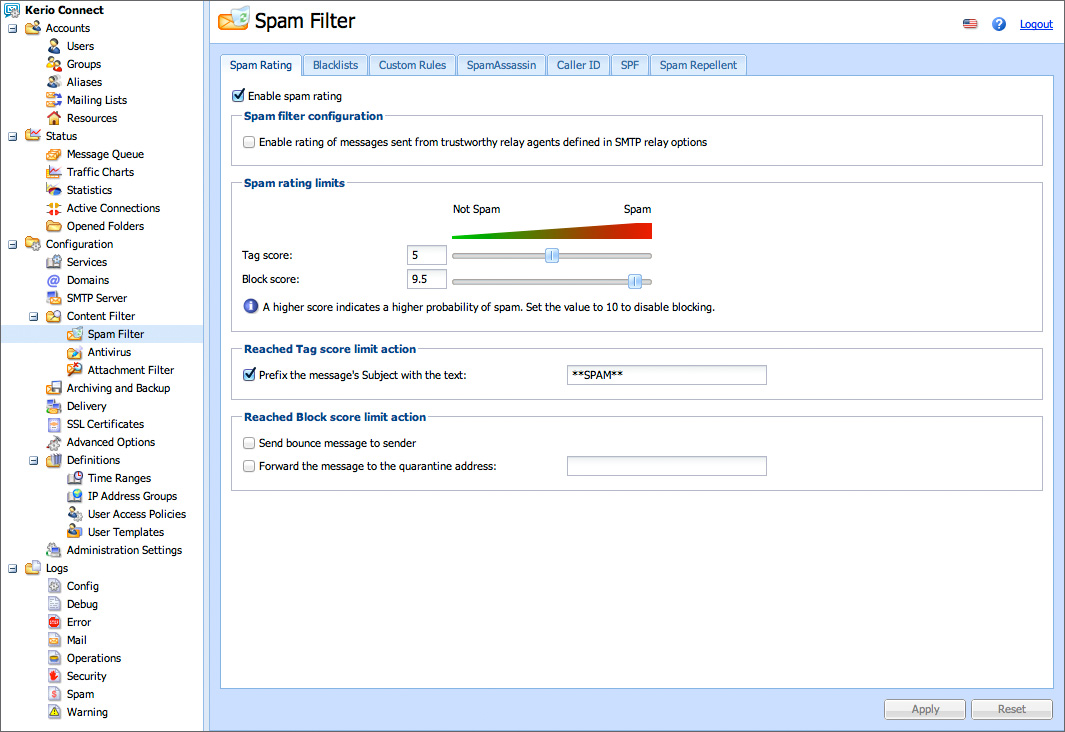Click the Error log stop icon
The image size is (1065, 732).
pos(54,622)
